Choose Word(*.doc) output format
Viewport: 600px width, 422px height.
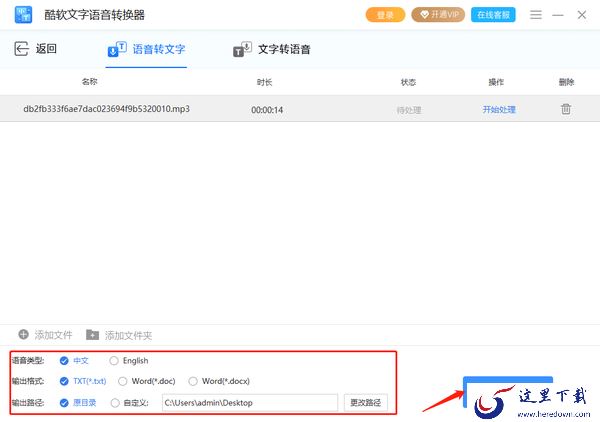point(122,381)
